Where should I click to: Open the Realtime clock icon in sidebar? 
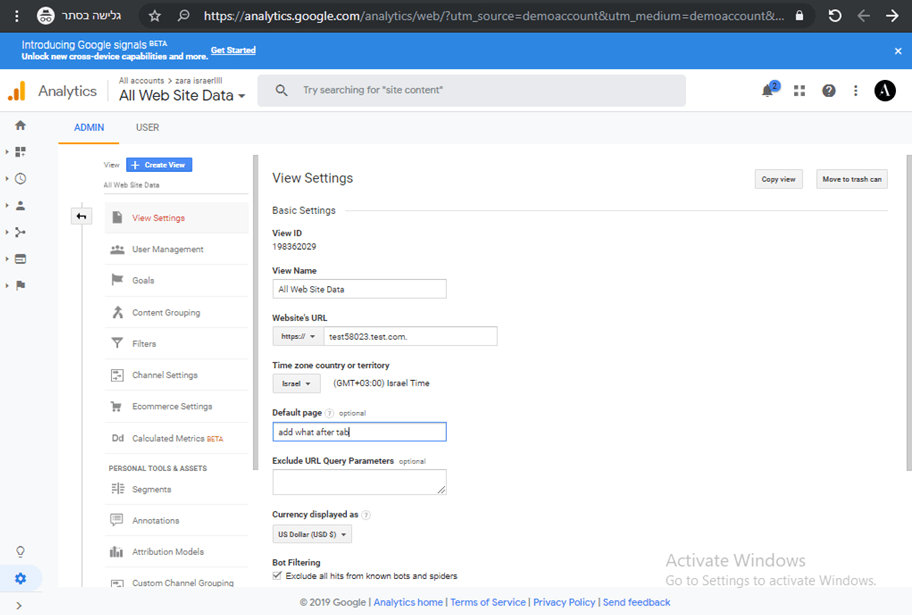tap(20, 179)
